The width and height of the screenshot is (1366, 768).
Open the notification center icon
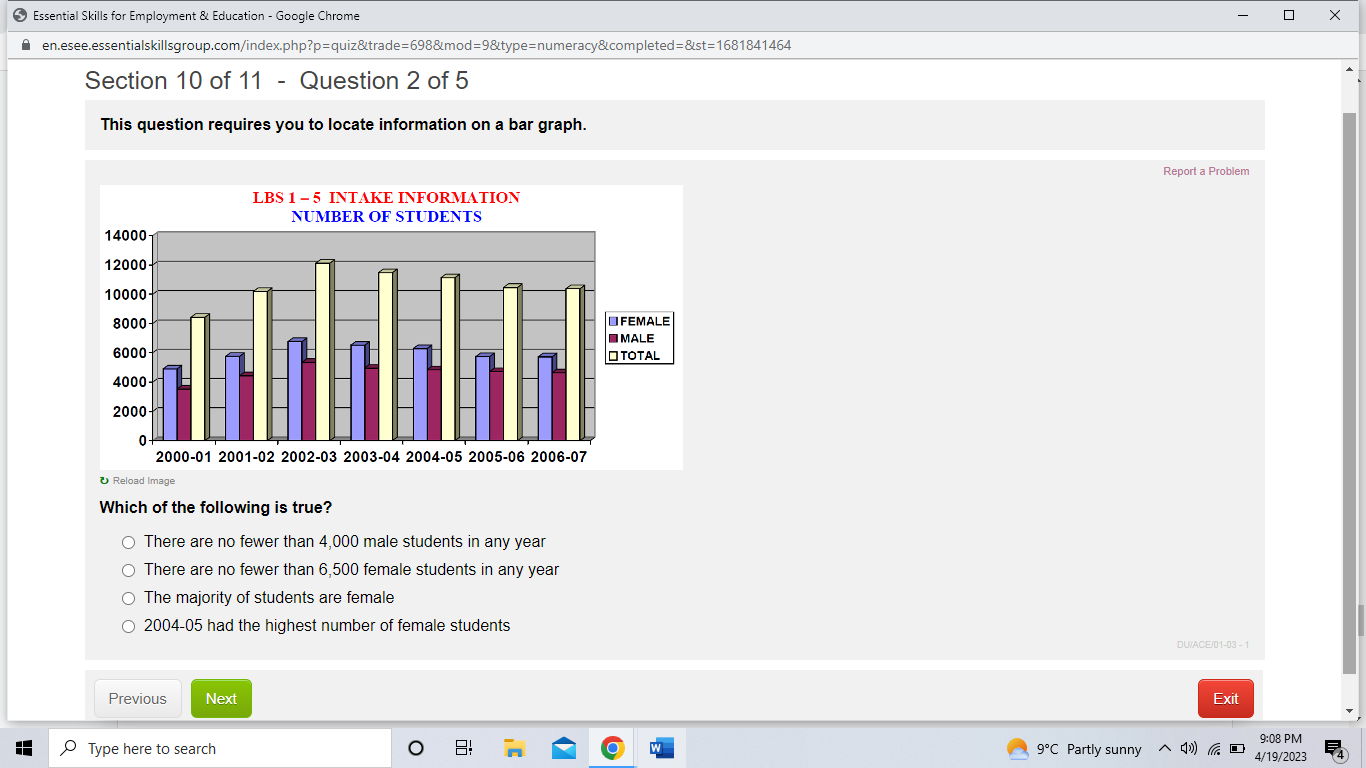[1334, 748]
